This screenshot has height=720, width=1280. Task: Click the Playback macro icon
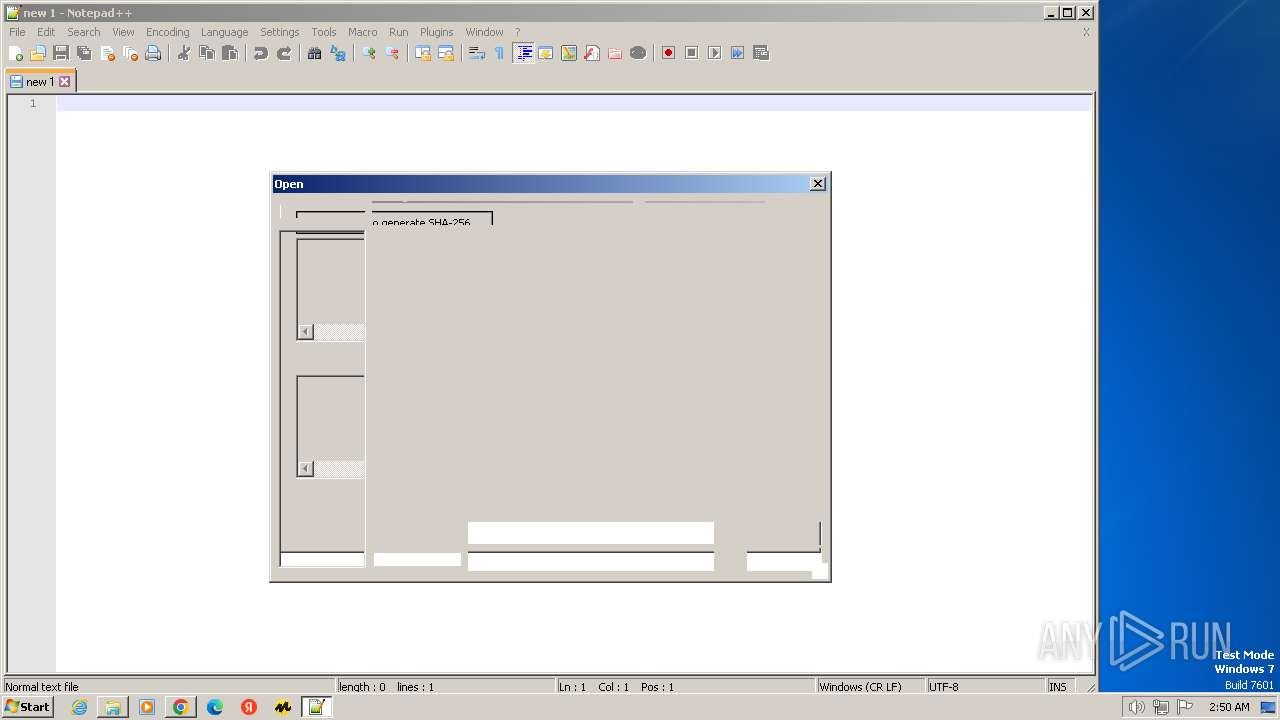[x=714, y=53]
